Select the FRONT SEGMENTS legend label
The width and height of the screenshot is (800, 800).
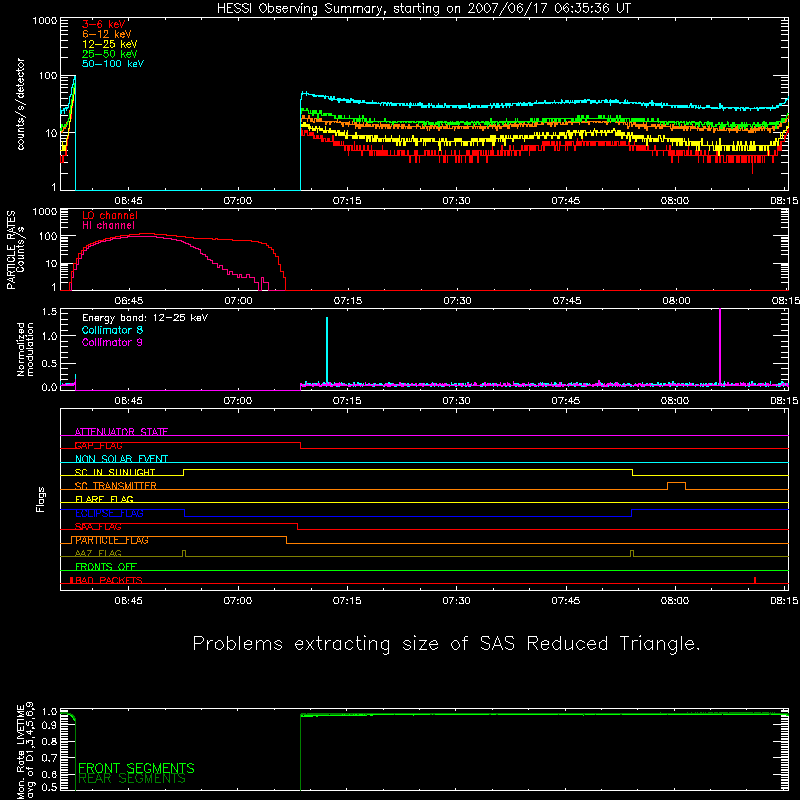tap(136, 768)
